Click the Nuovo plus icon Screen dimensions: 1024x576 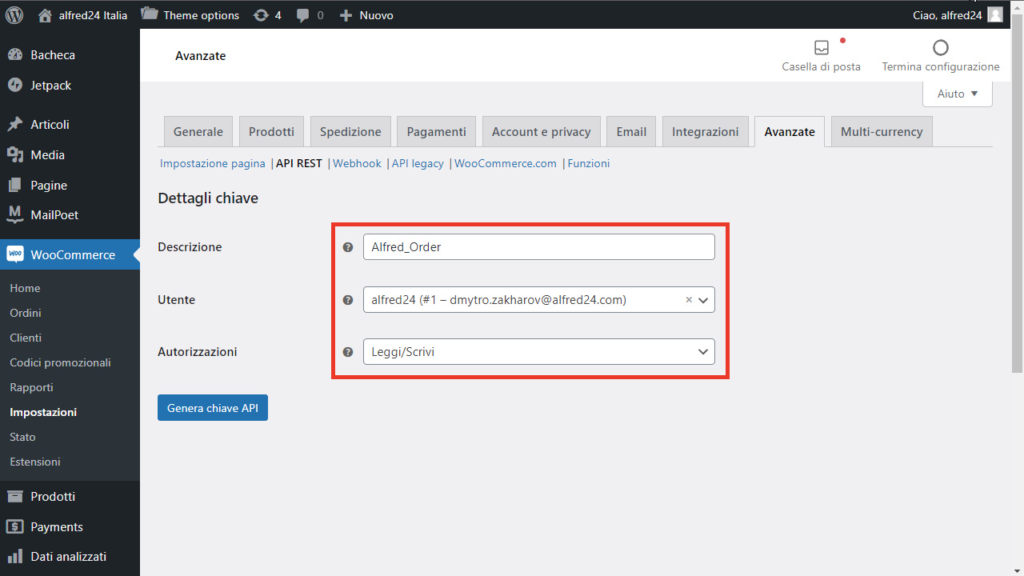[x=345, y=15]
